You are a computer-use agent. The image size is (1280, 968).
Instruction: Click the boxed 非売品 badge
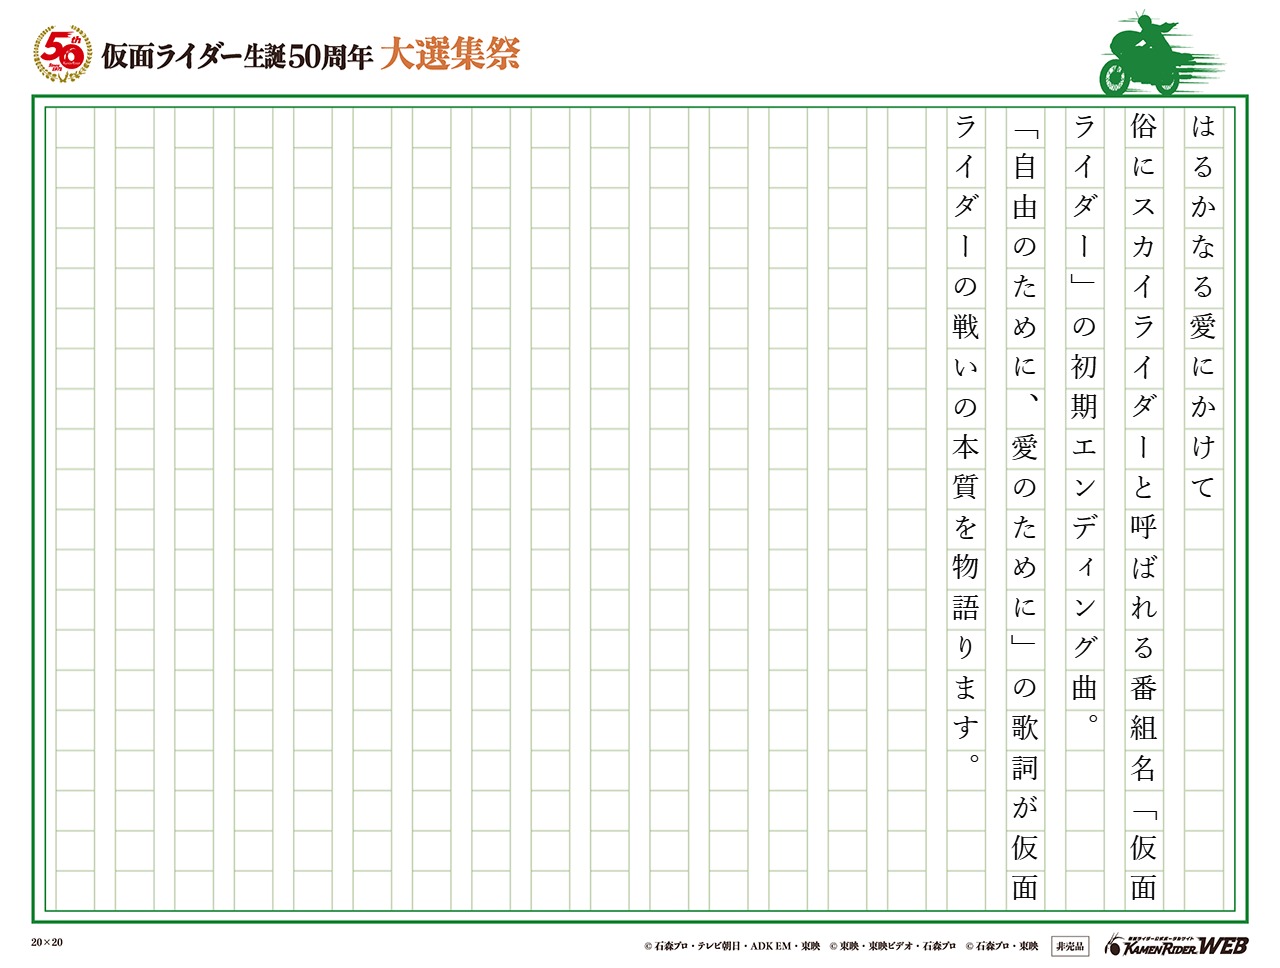(1069, 945)
